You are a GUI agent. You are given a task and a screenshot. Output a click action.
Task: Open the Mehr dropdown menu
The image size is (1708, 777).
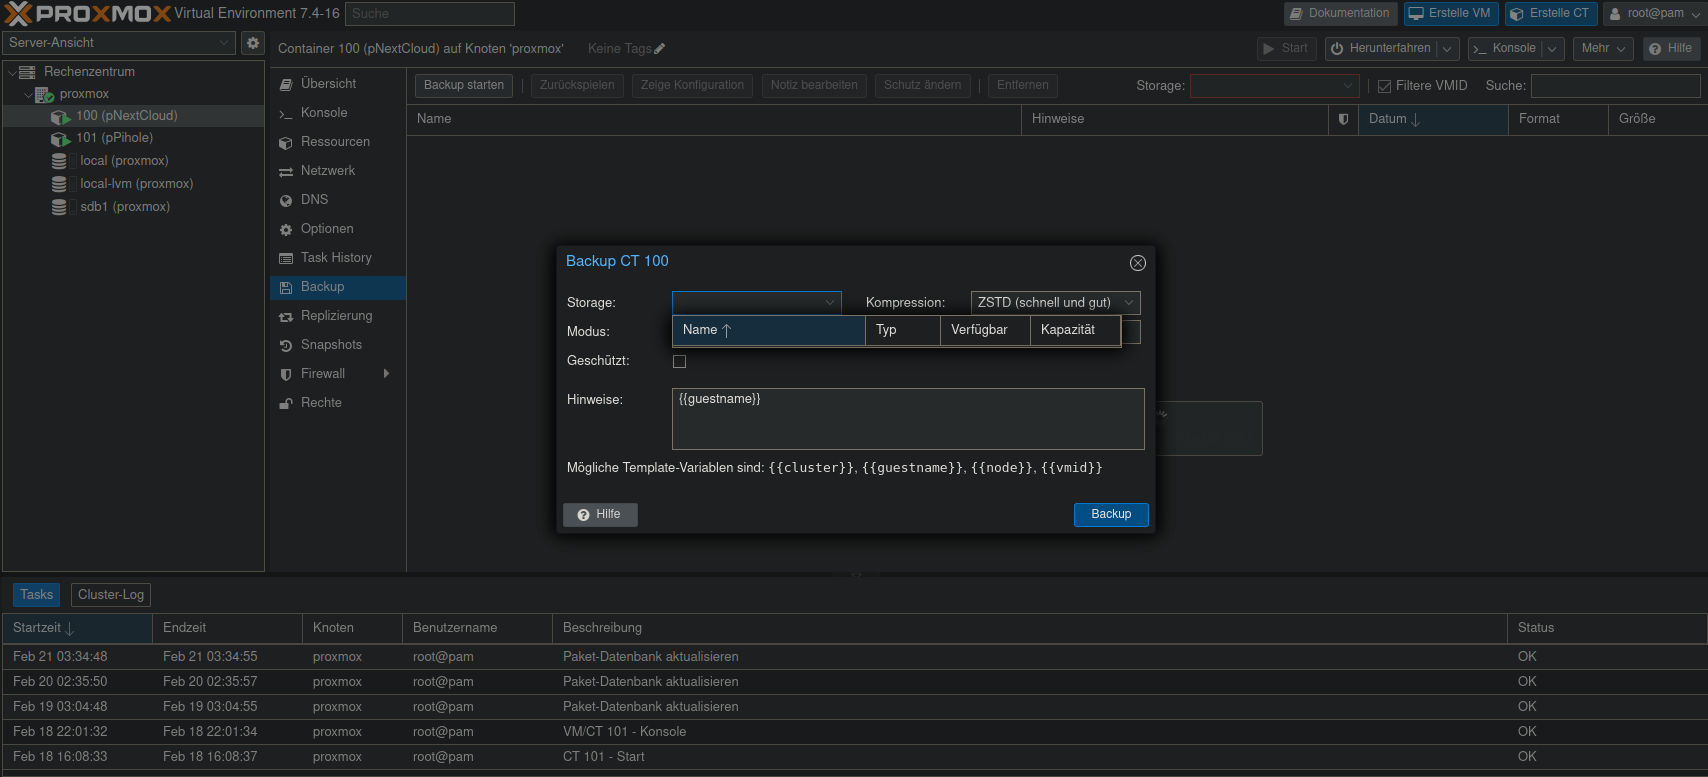pos(1603,49)
